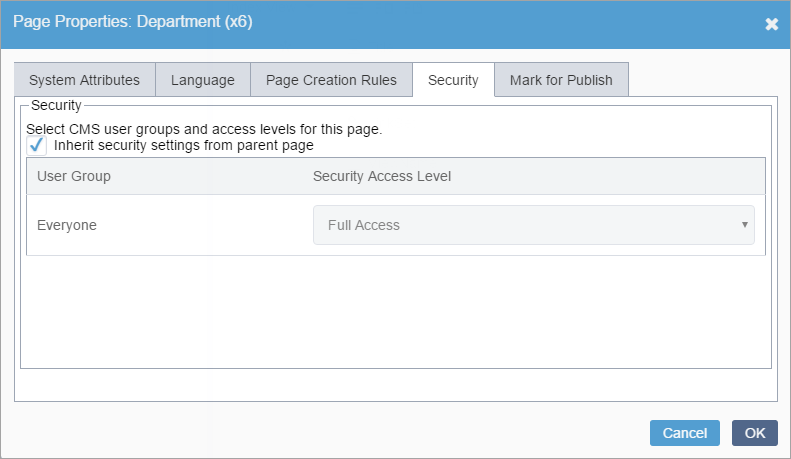791x459 pixels.
Task: Open the Language tab
Action: click(x=203, y=80)
